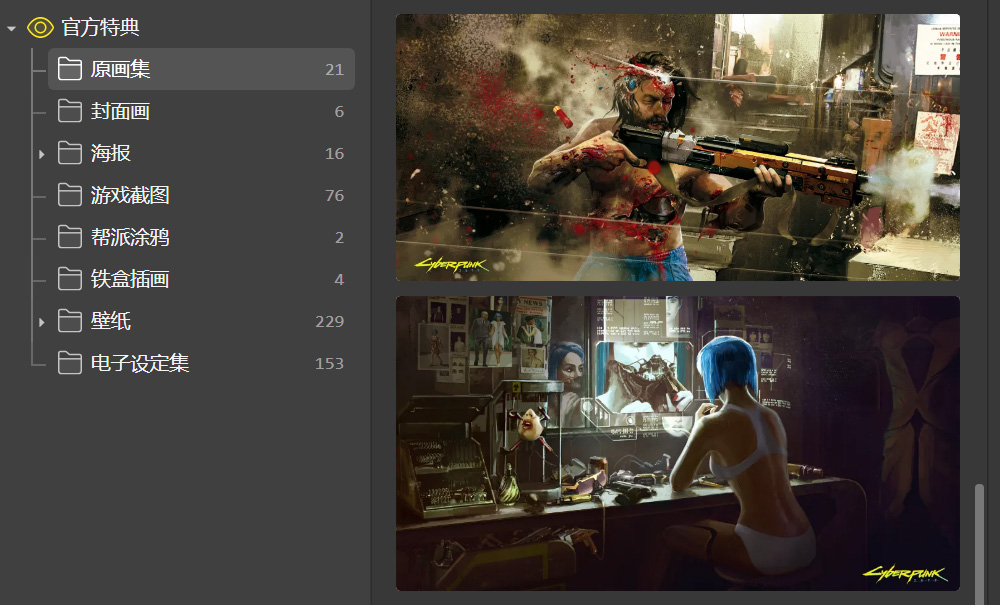Select the gunman shootout artwork thumbnail
The height and width of the screenshot is (605, 1000).
[x=678, y=147]
